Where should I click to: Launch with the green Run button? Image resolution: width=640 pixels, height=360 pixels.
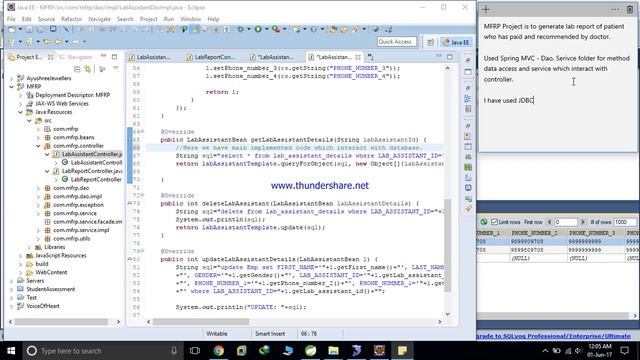point(258,29)
